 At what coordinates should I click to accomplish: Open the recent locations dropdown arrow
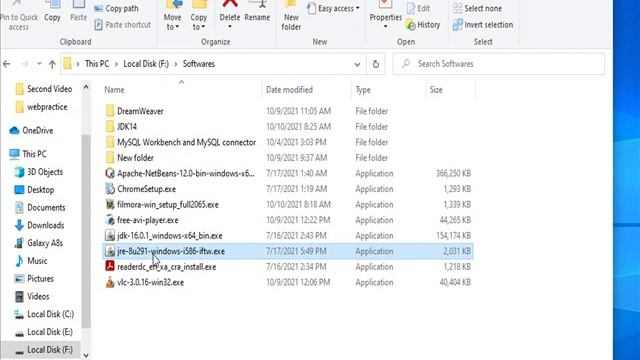point(39,64)
